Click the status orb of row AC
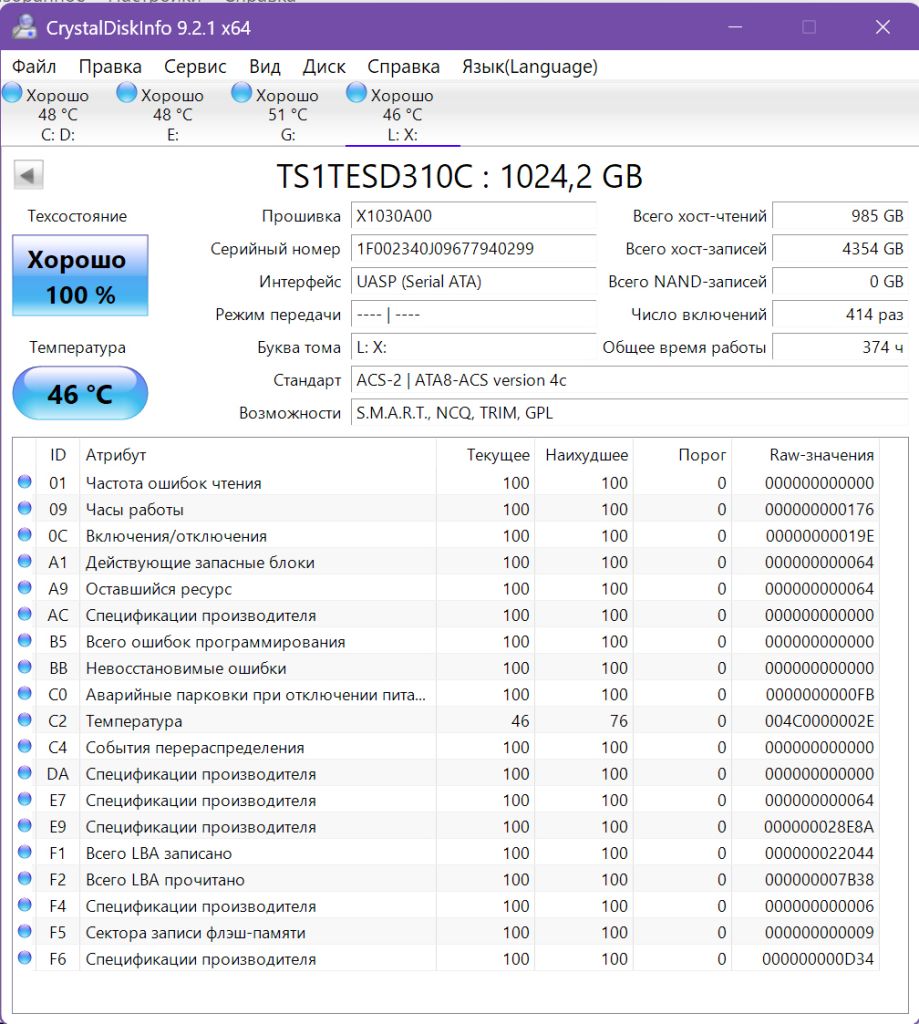 25,614
